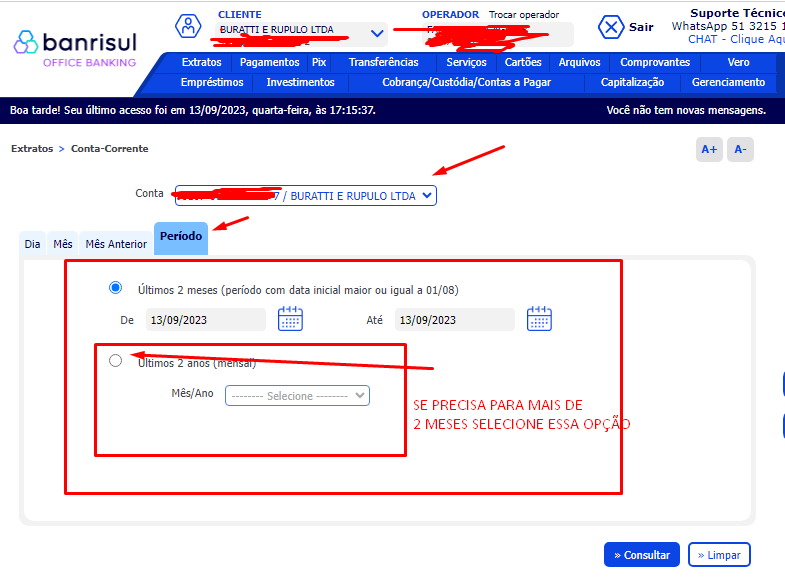Open the Mês/Ano Selecione dropdown
This screenshot has width=785, height=583.
298,396
